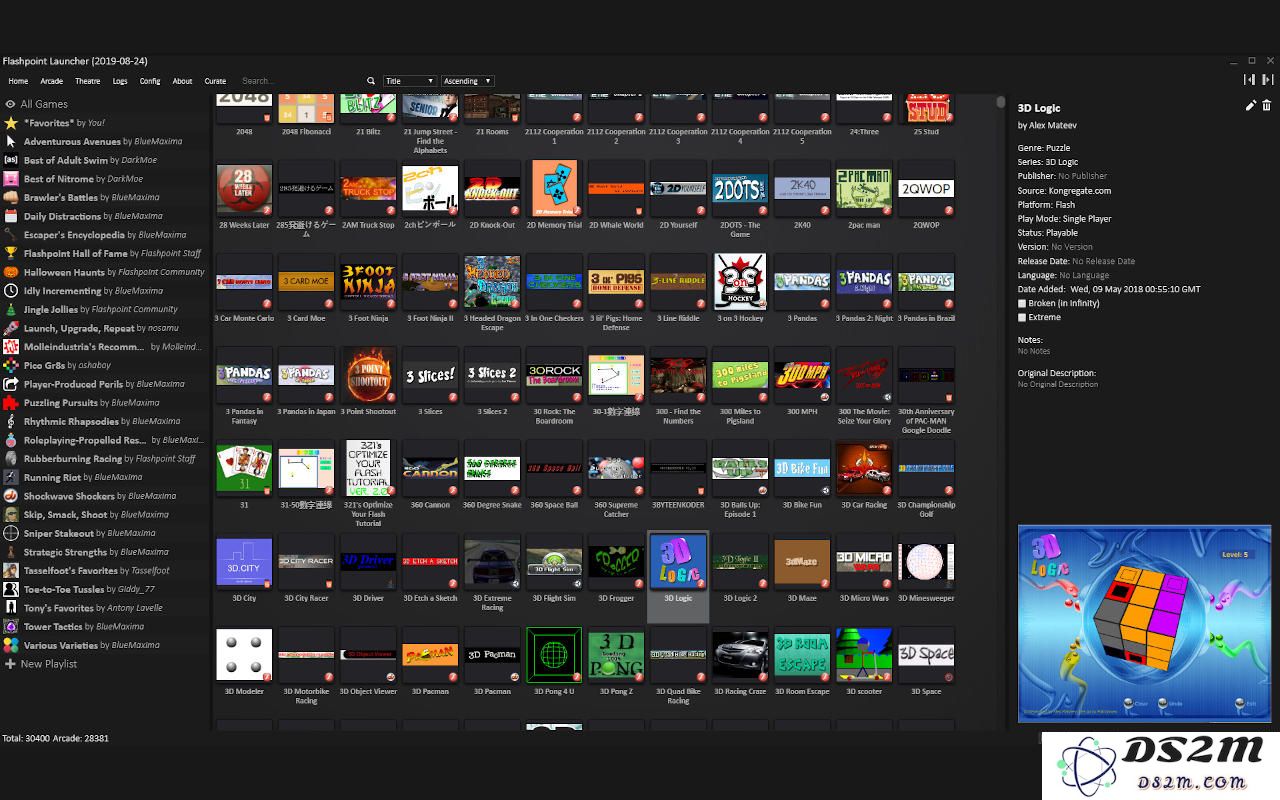Screen dimensions: 1280x800
Task: Open the Flashpoint Hall of Fame trophy playlist
Action: 11,253
